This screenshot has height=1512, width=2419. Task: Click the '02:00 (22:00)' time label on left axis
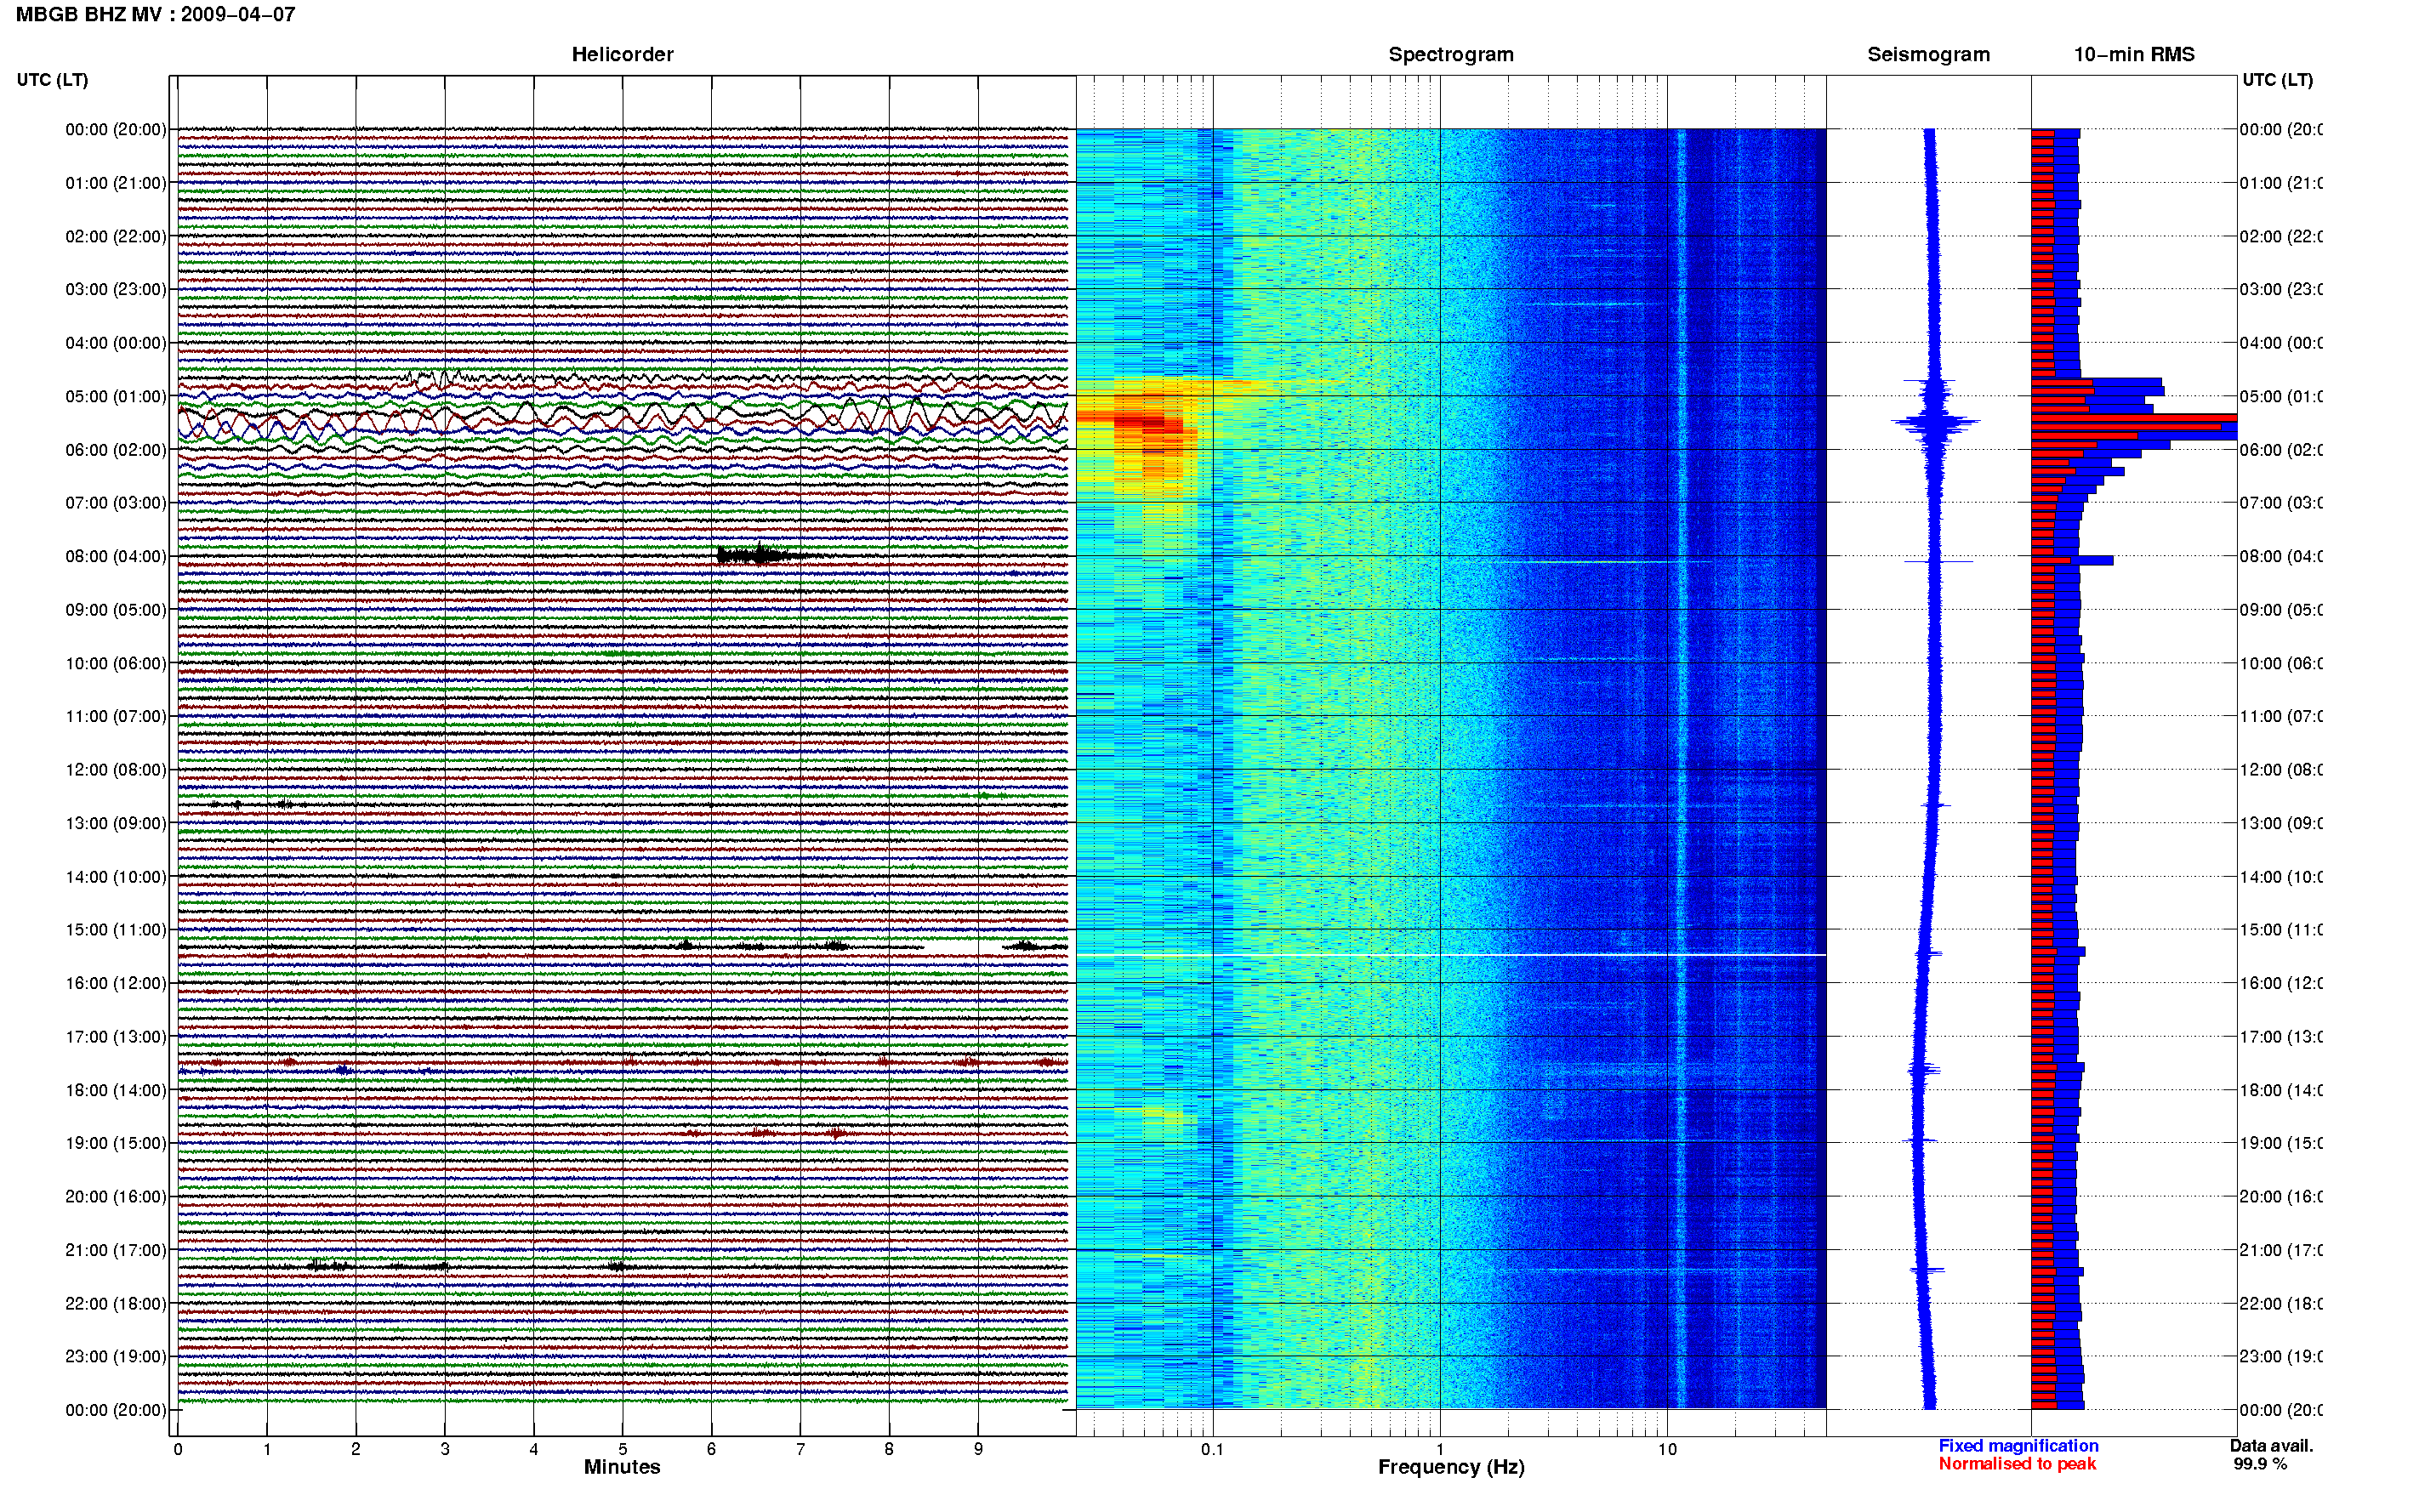(116, 236)
